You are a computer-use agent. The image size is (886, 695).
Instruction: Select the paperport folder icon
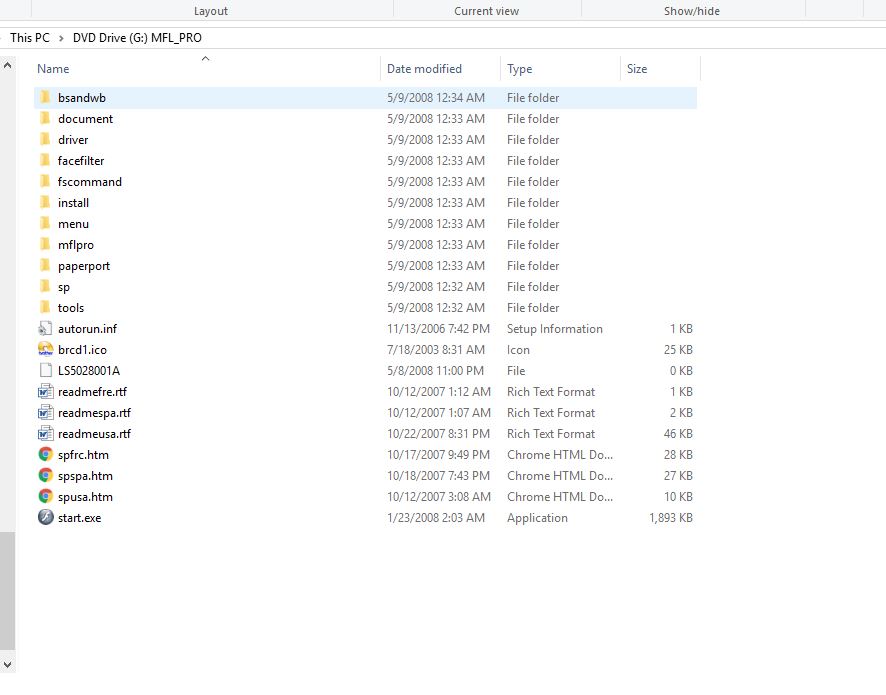[x=45, y=266]
